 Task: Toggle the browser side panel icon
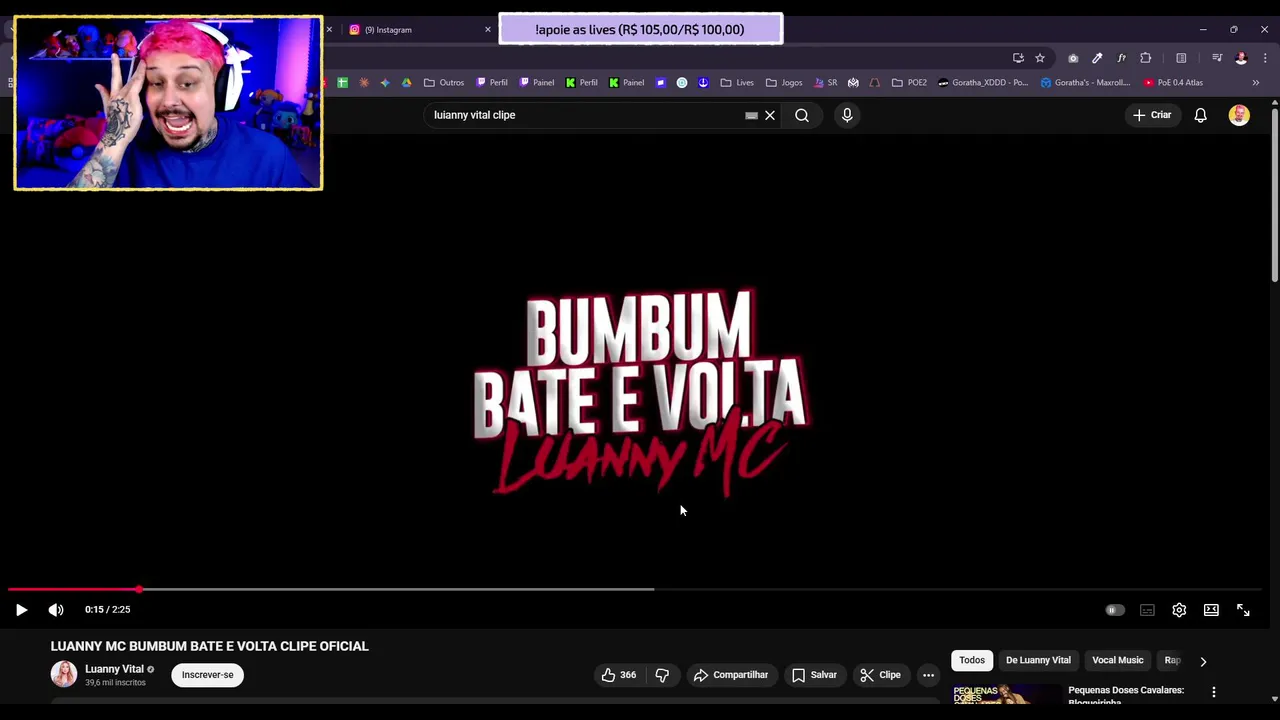click(x=1181, y=58)
